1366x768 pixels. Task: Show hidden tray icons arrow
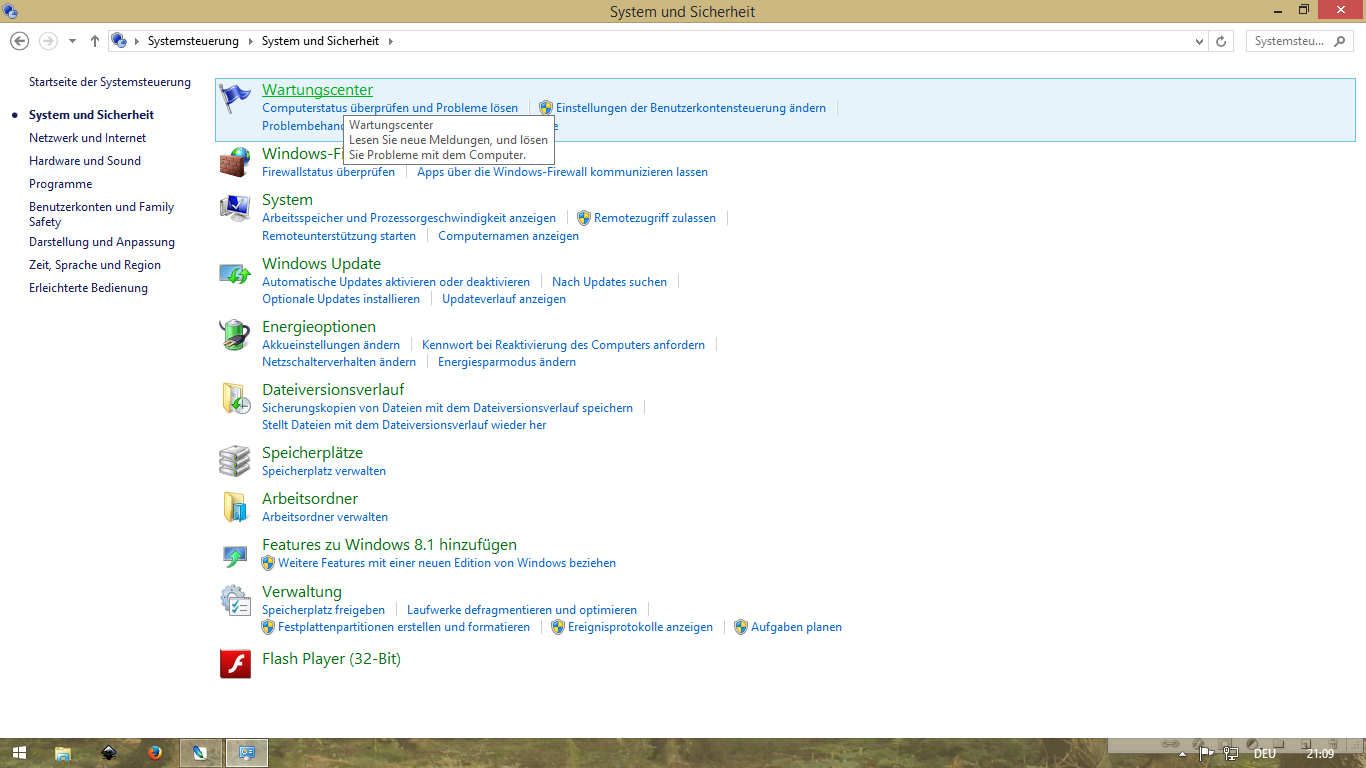tap(1183, 754)
